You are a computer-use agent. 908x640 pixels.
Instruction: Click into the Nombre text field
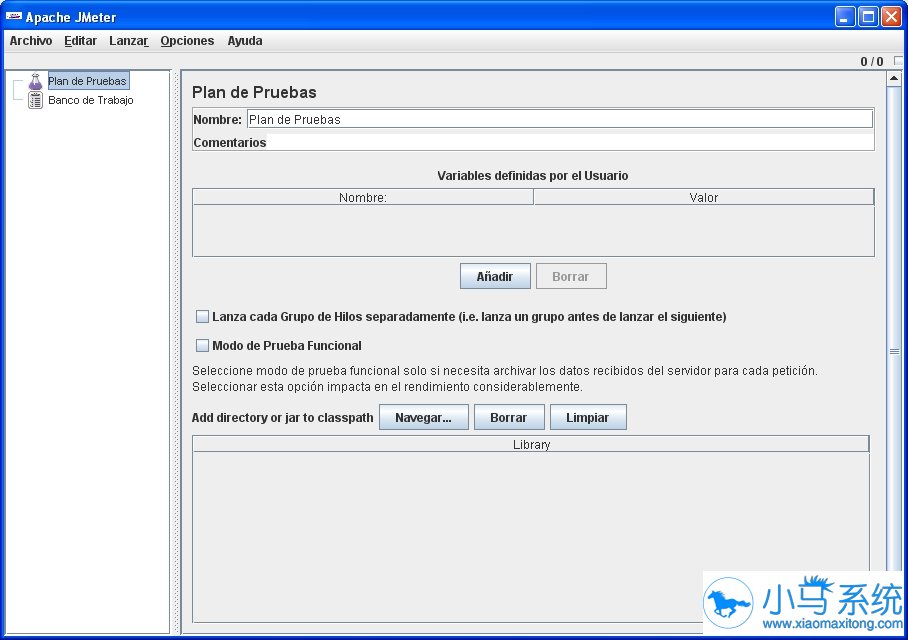coord(559,119)
